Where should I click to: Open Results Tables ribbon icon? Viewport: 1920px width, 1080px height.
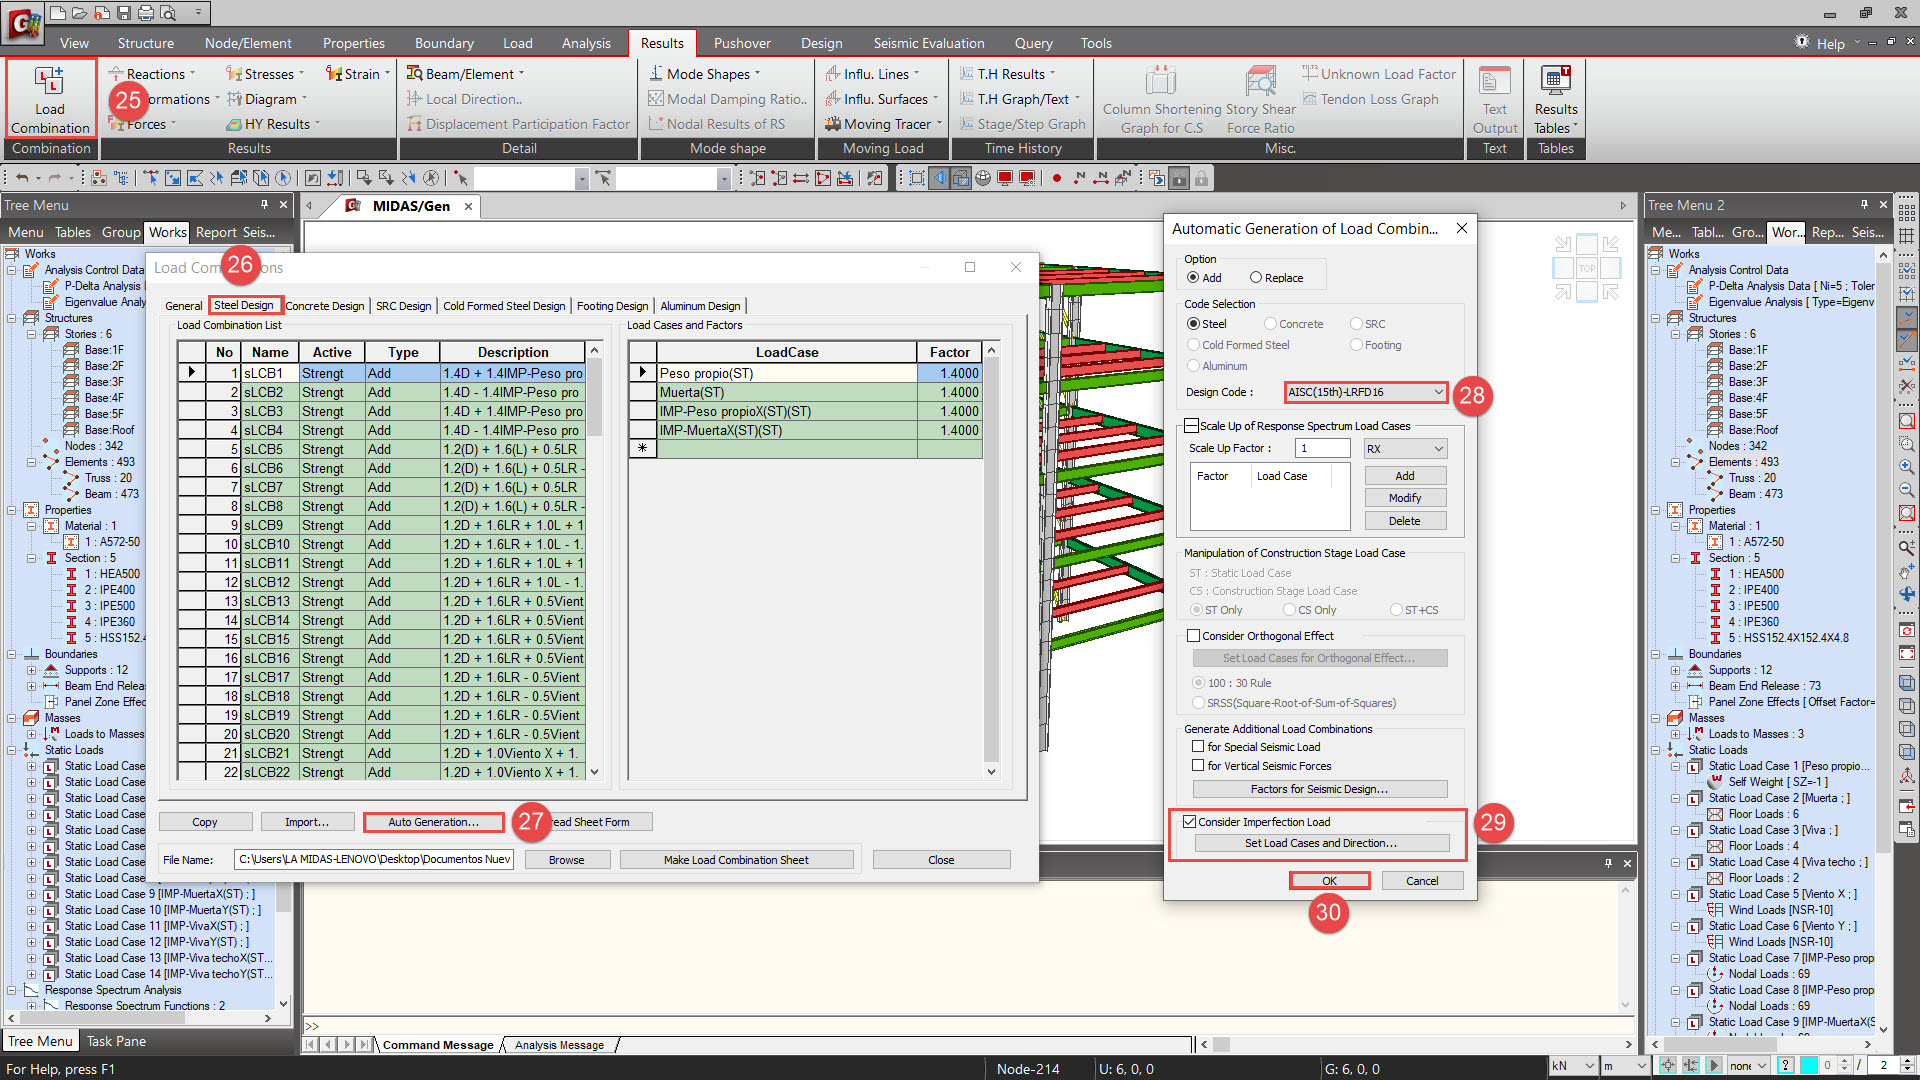point(1555,98)
